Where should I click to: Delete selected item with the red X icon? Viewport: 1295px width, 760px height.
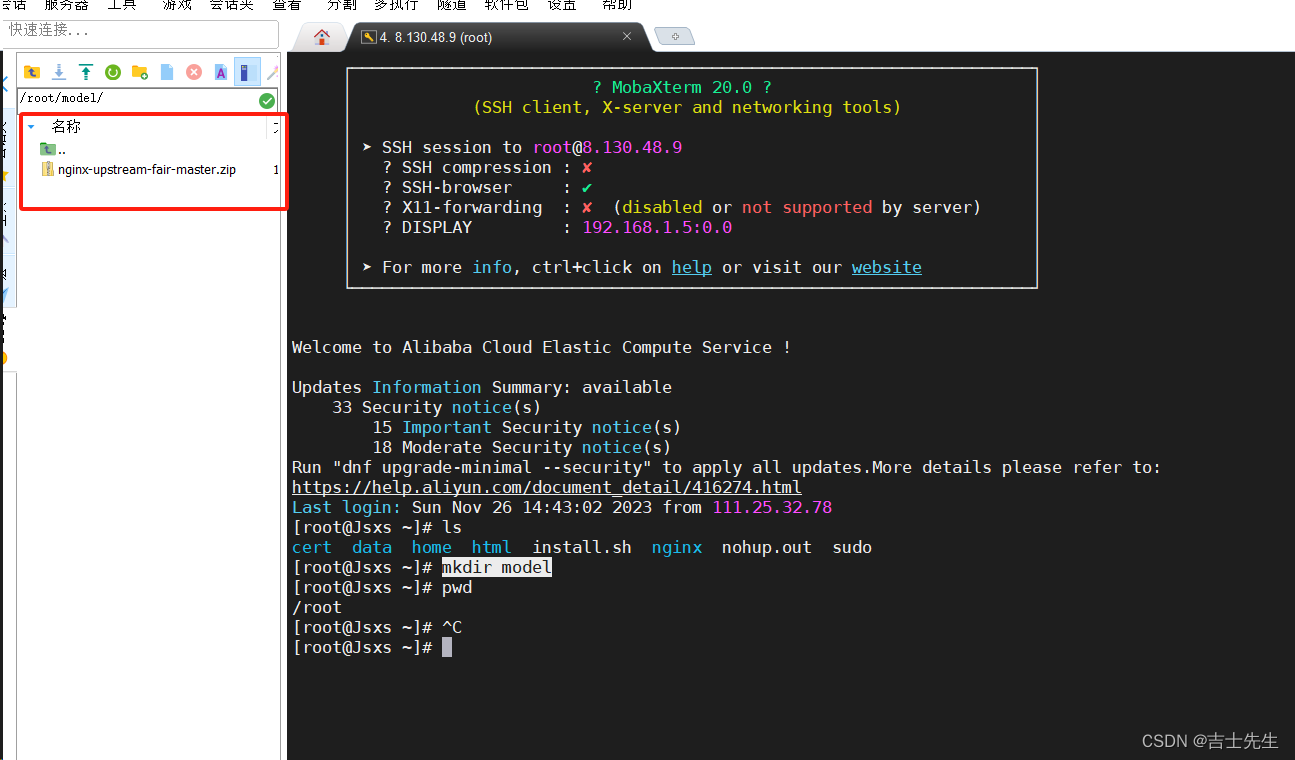point(194,72)
